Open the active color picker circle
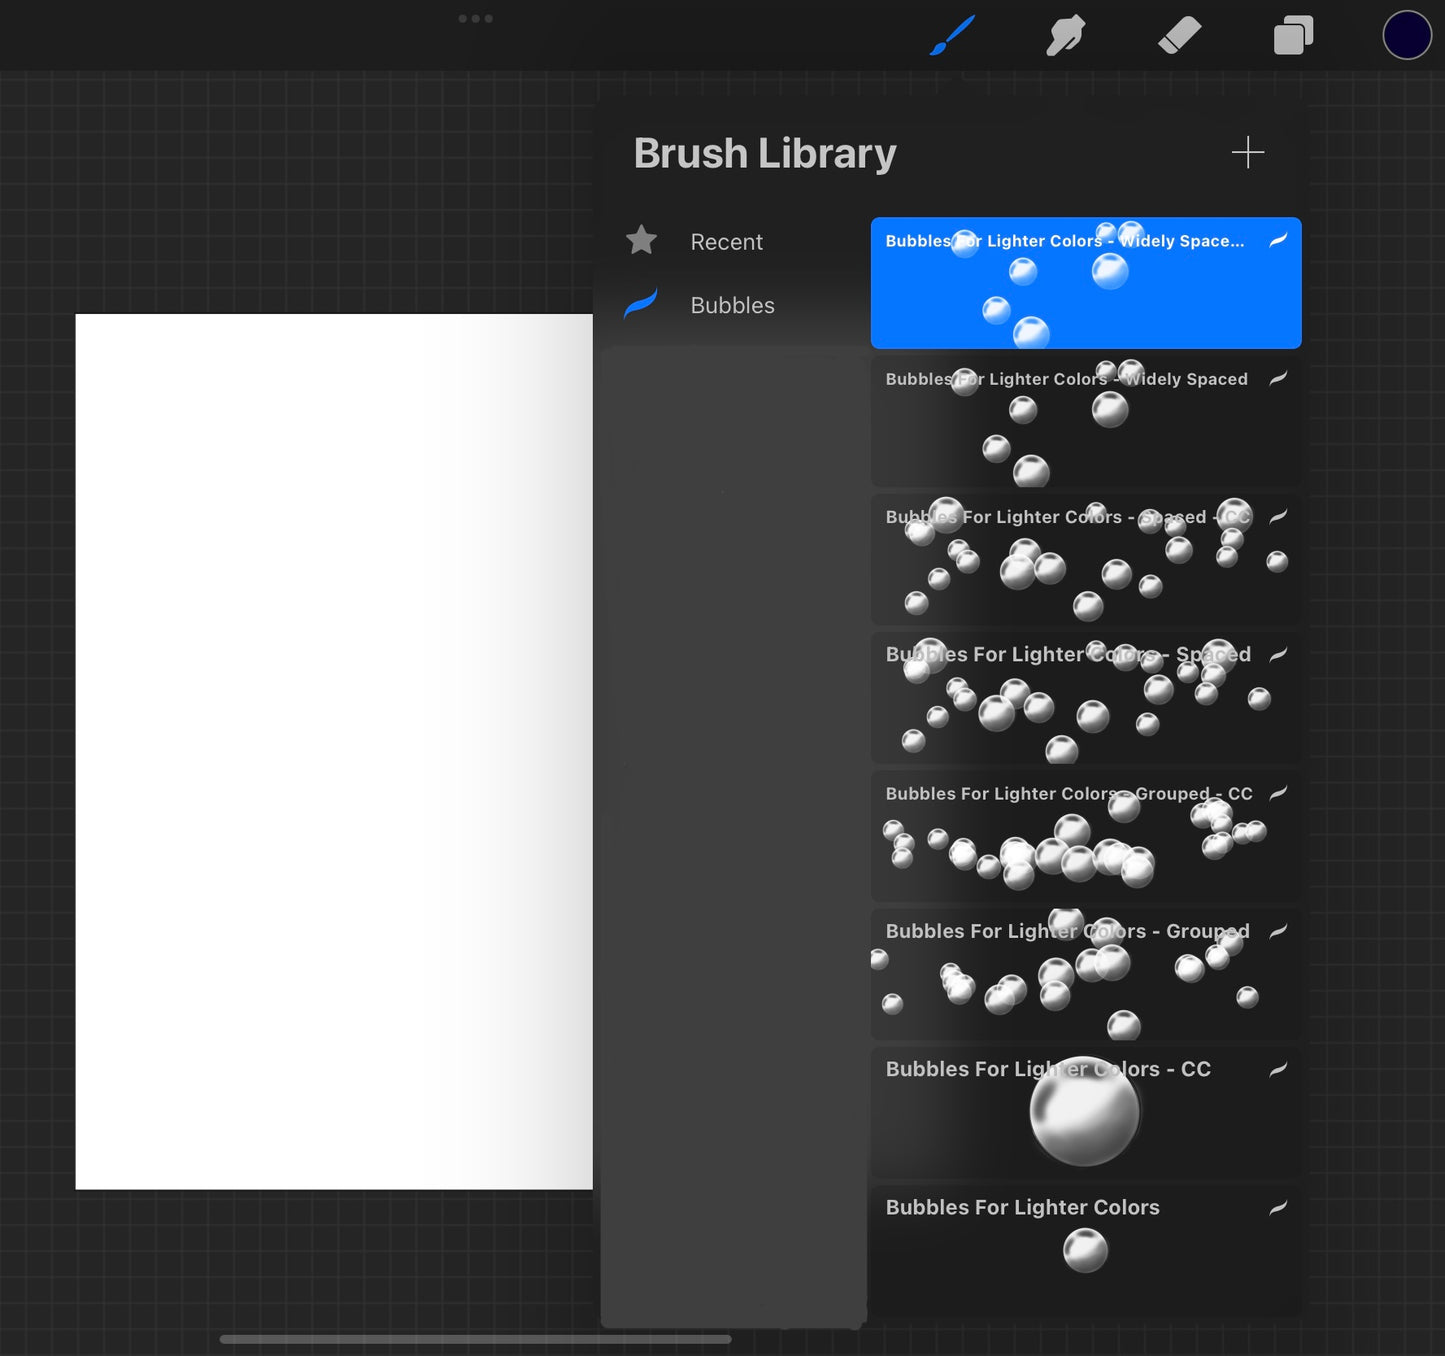This screenshot has width=1445, height=1356. [x=1406, y=36]
